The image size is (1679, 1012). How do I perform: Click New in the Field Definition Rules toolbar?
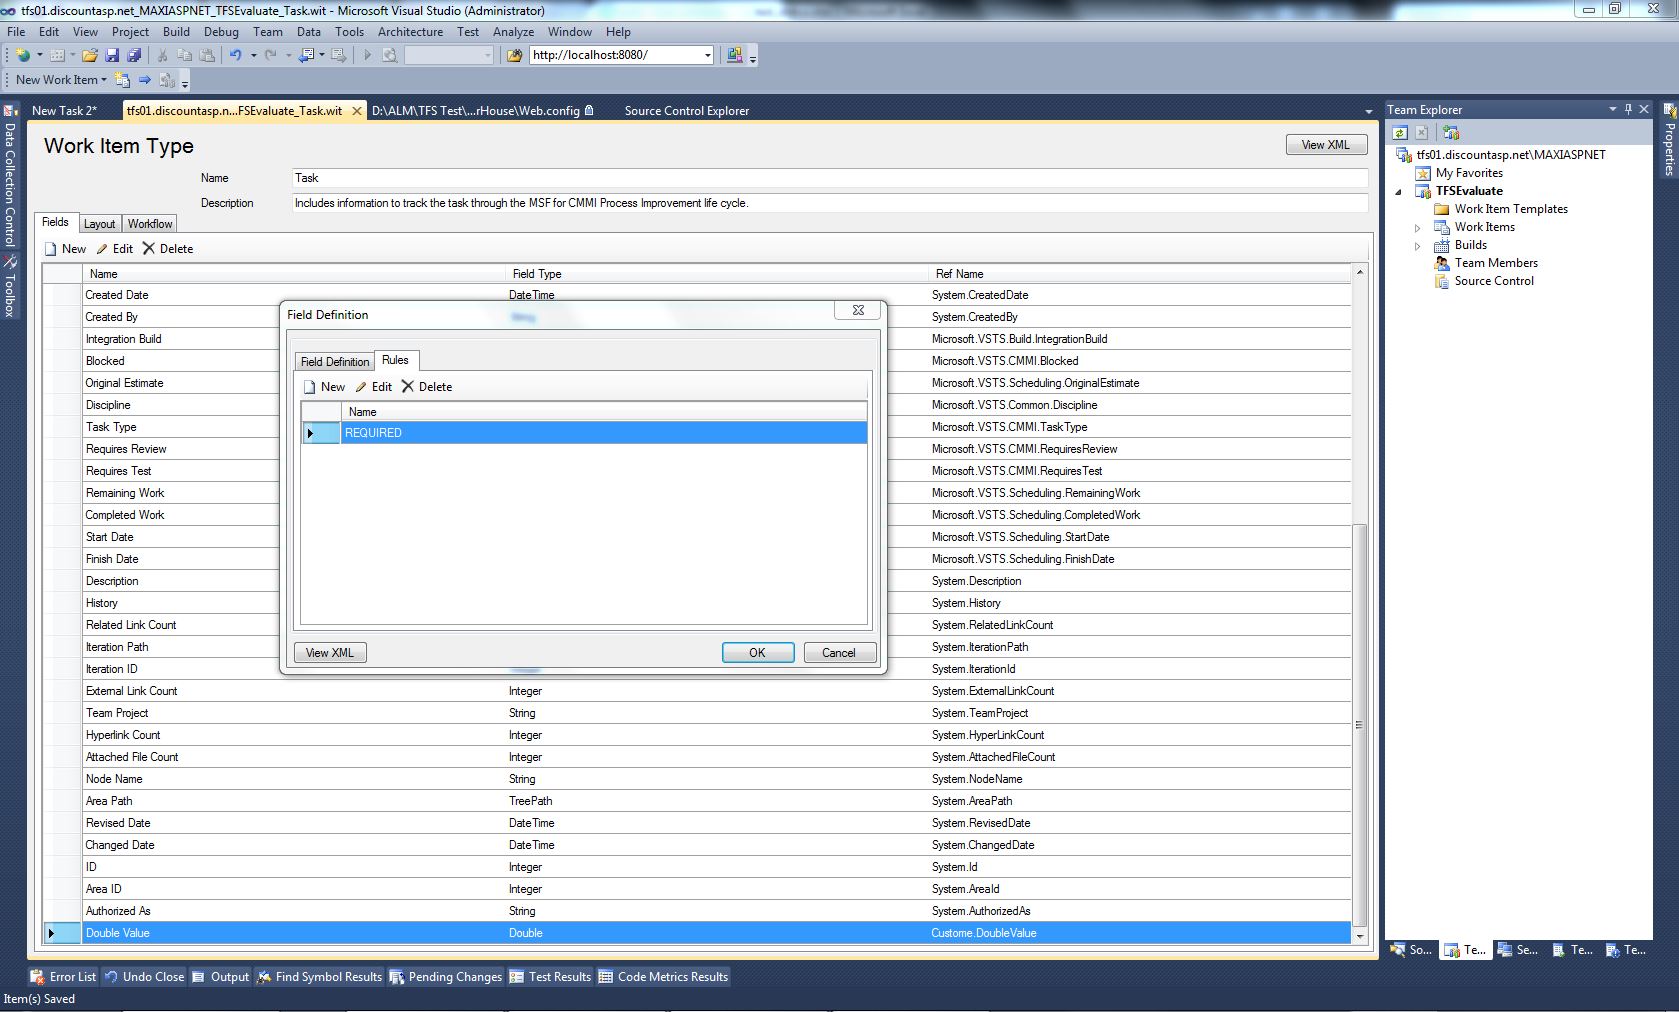point(324,387)
